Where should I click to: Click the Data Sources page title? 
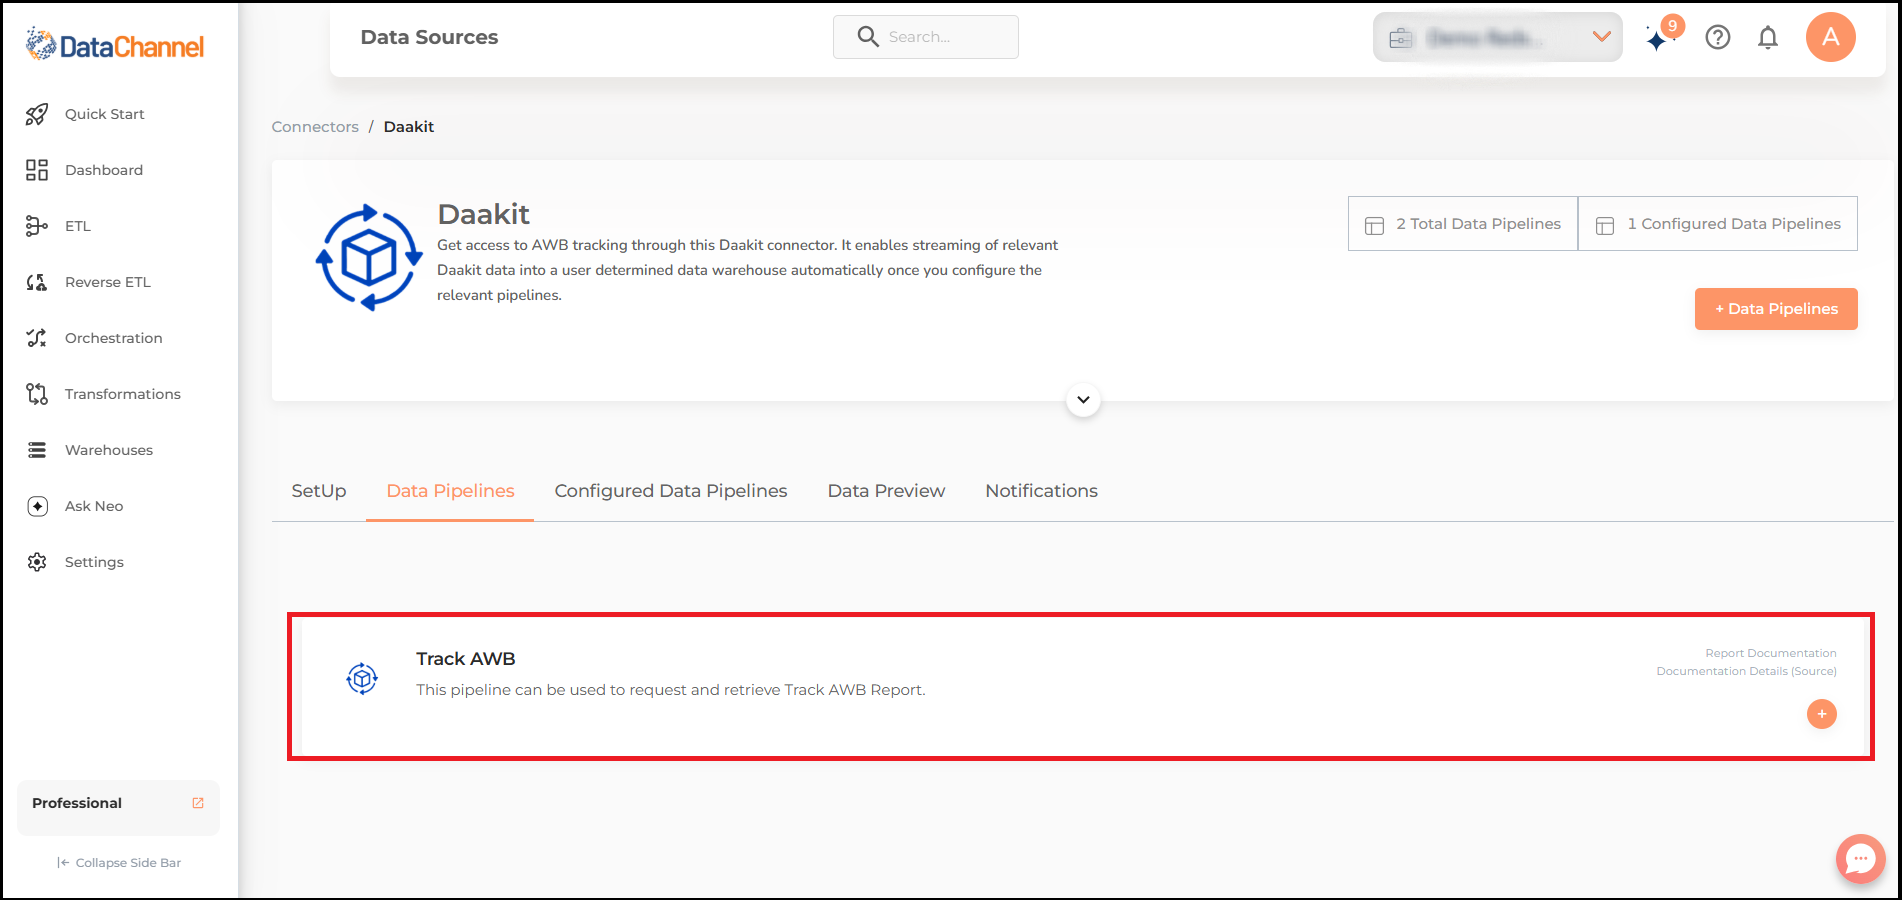429,37
